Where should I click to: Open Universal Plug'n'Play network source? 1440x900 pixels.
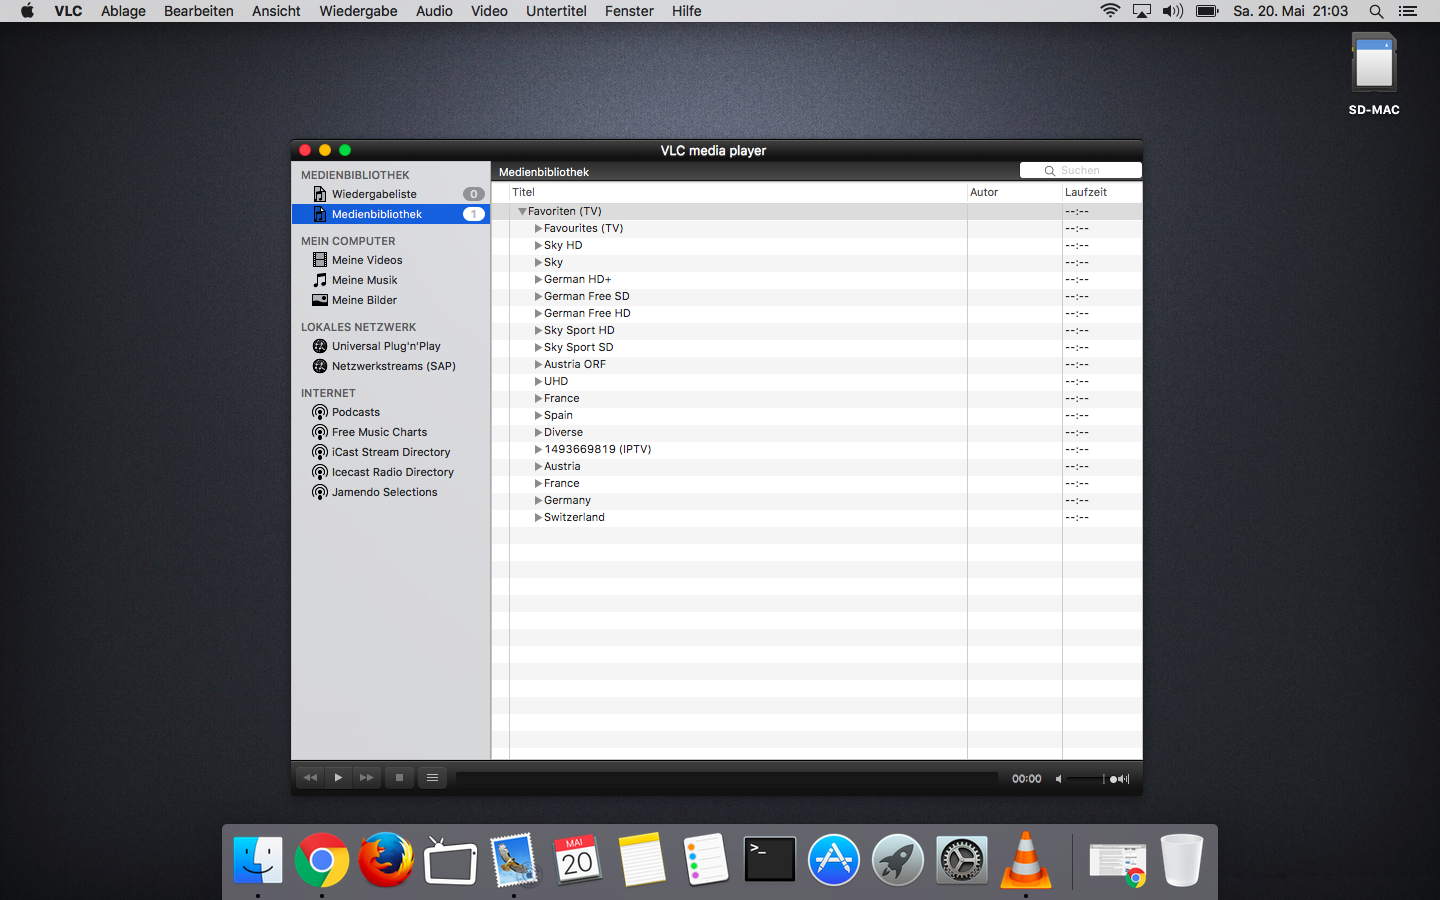386,346
